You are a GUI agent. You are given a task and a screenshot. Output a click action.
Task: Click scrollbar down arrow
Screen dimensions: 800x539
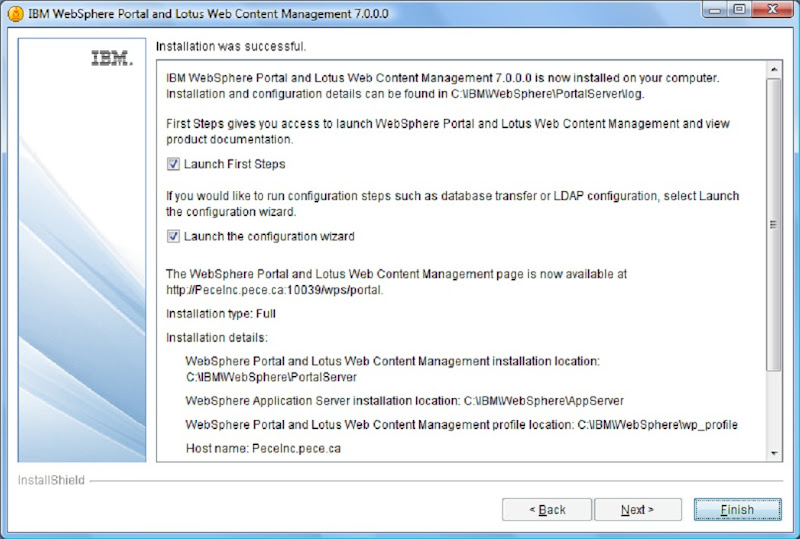[x=774, y=453]
